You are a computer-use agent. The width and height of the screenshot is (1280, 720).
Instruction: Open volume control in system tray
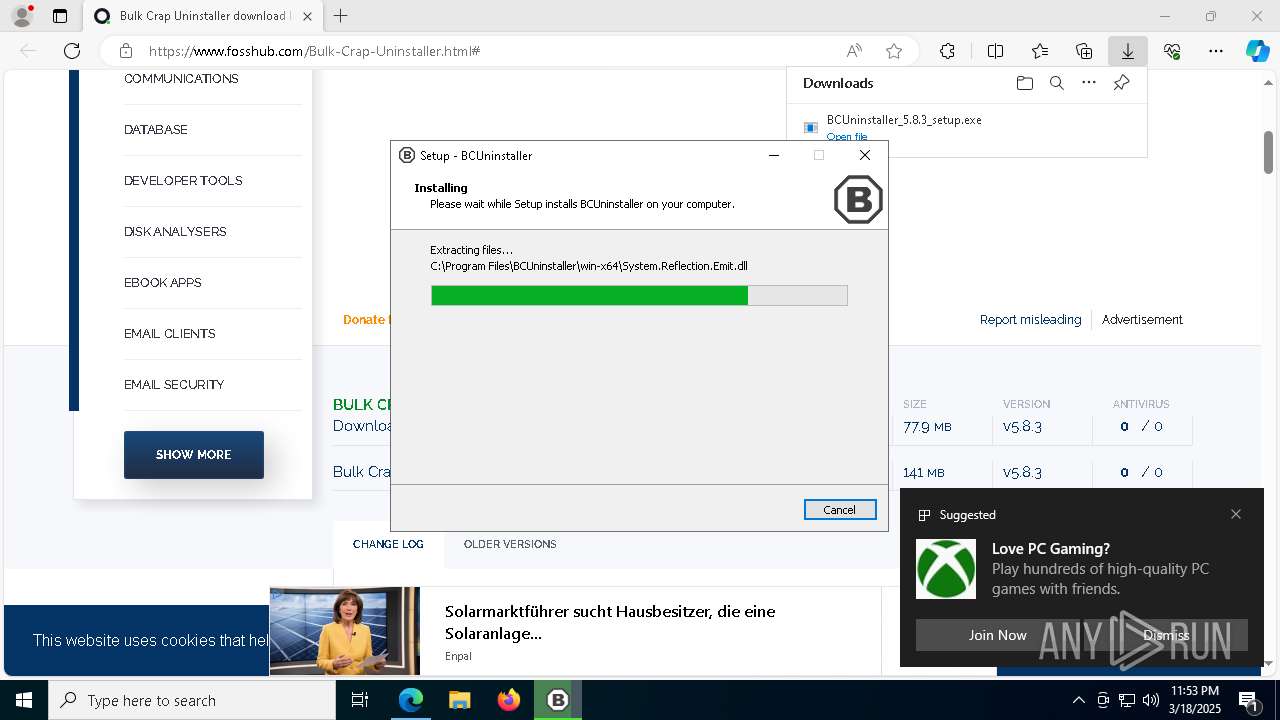pyautogui.click(x=1151, y=700)
